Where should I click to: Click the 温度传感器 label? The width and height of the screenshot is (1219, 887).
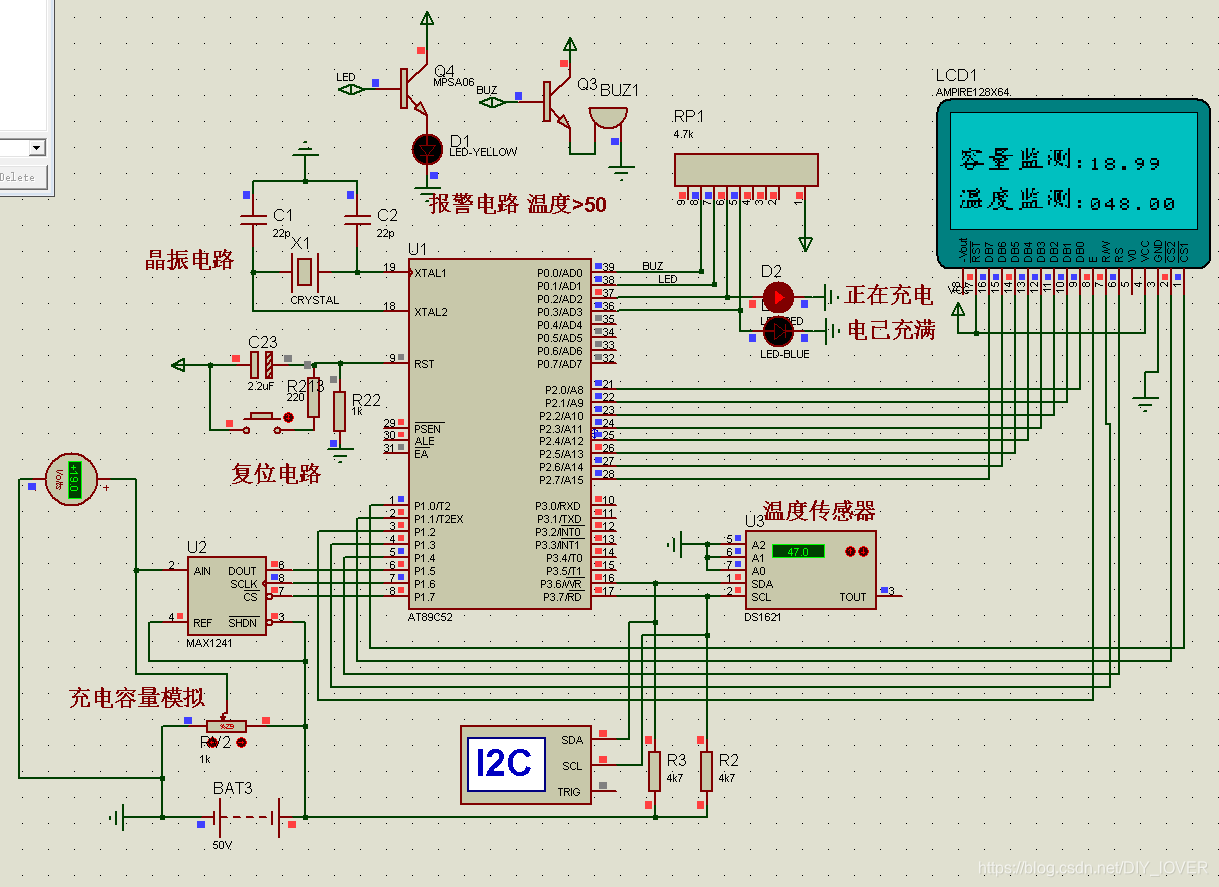[x=819, y=512]
